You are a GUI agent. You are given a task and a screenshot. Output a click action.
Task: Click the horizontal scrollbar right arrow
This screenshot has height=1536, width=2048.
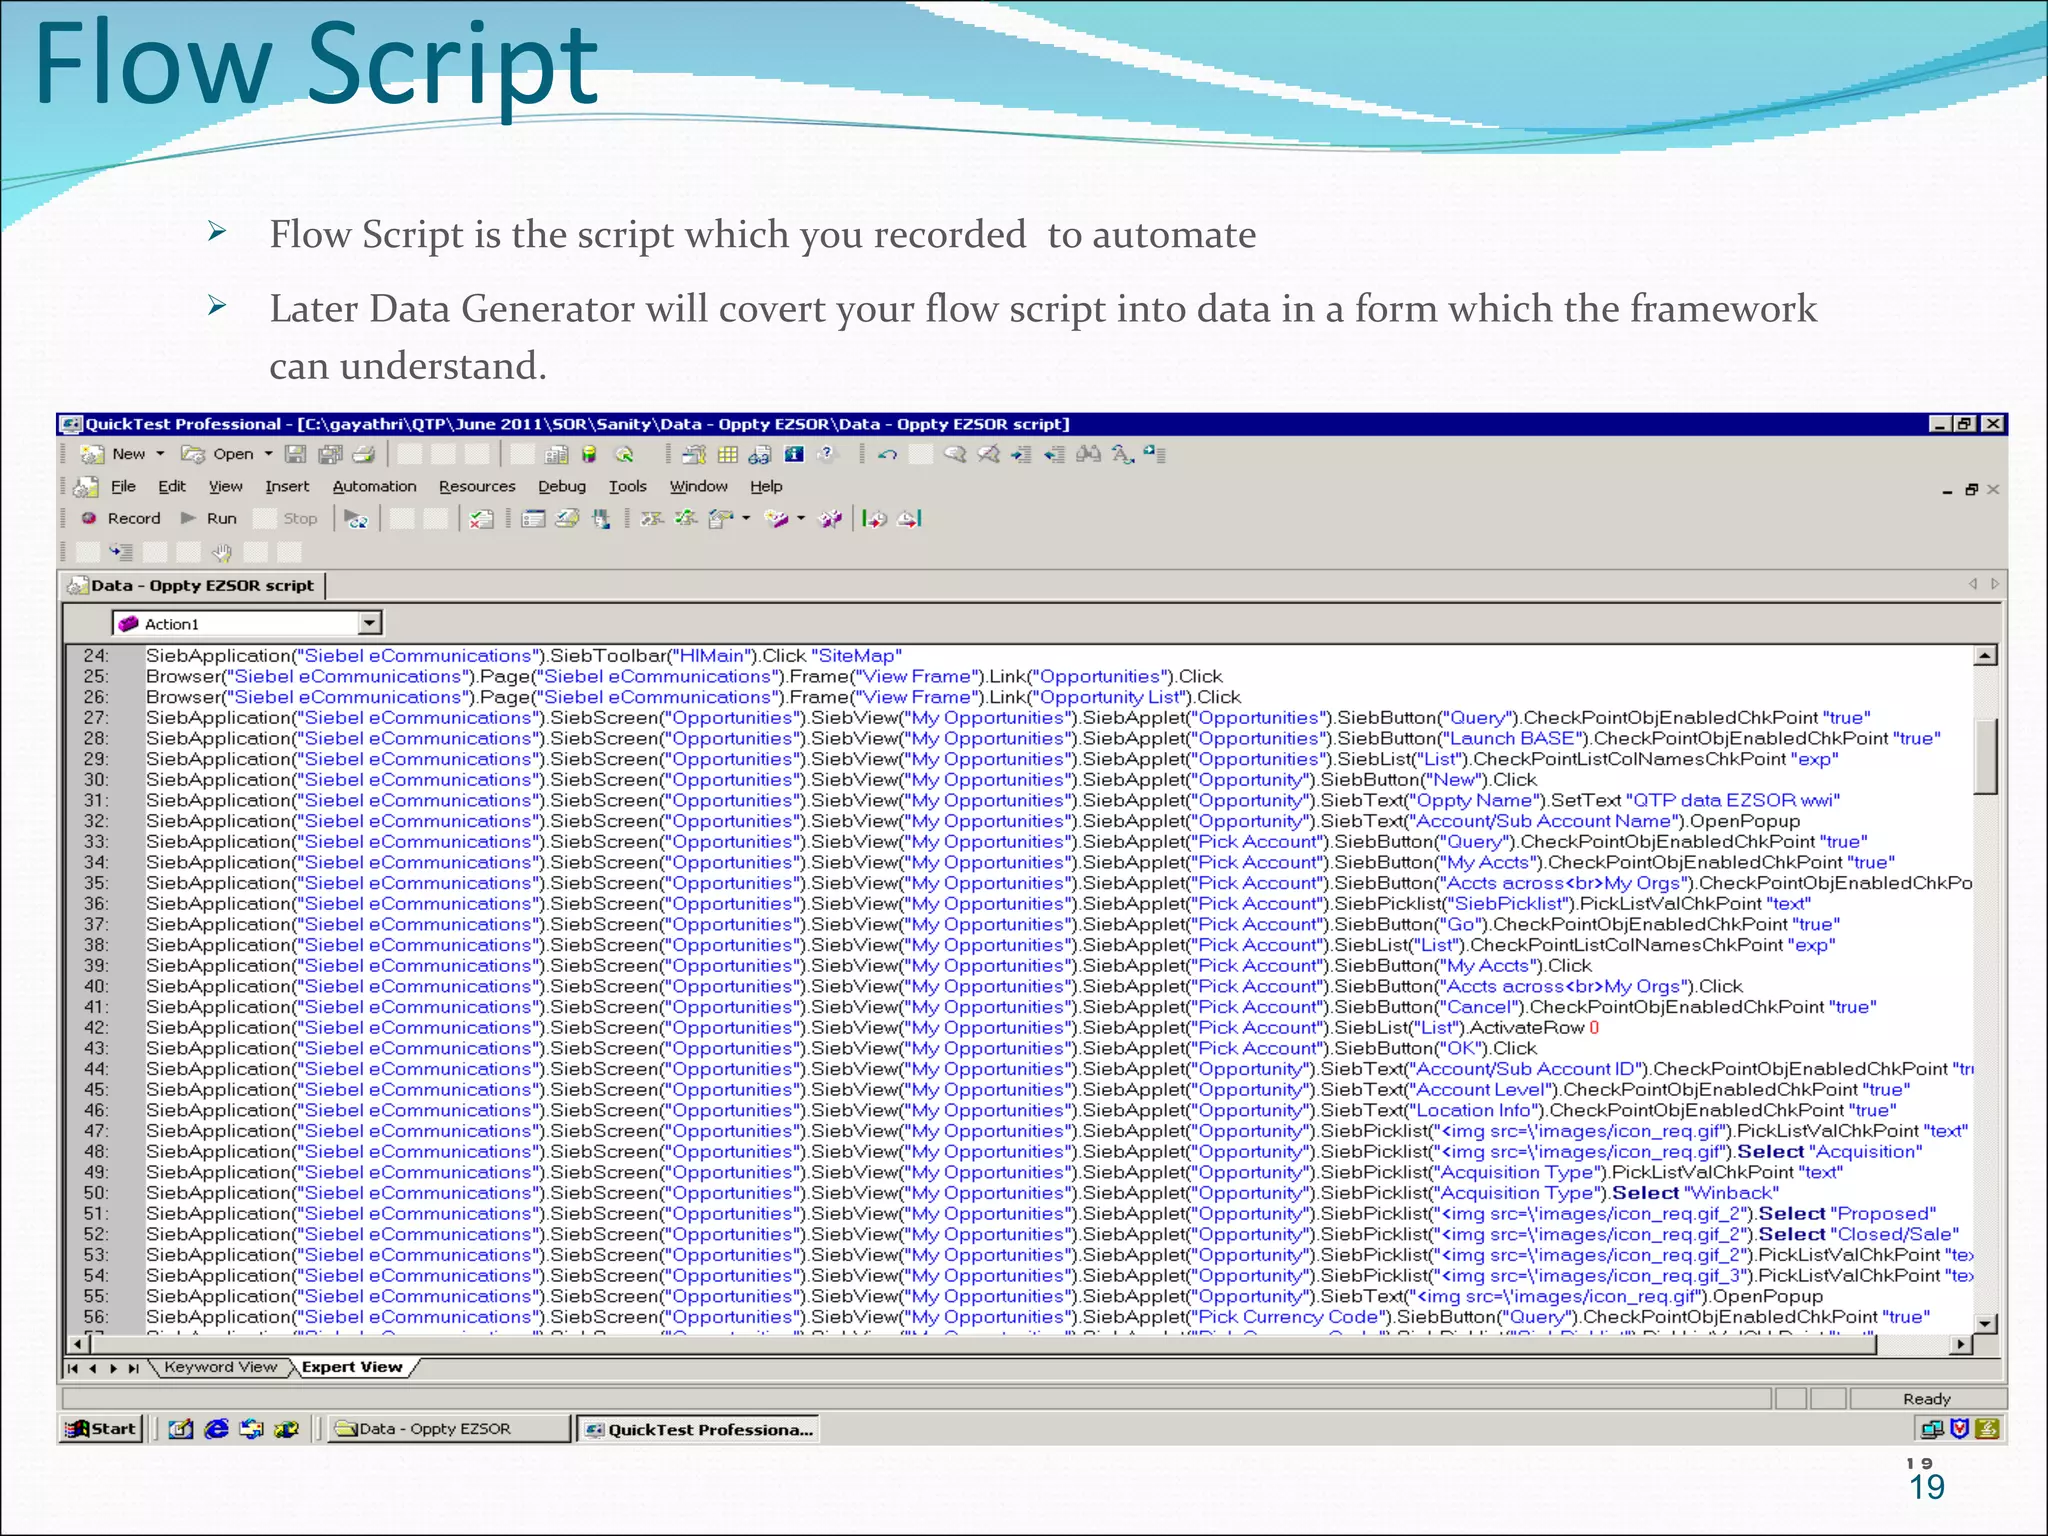(x=1962, y=1344)
